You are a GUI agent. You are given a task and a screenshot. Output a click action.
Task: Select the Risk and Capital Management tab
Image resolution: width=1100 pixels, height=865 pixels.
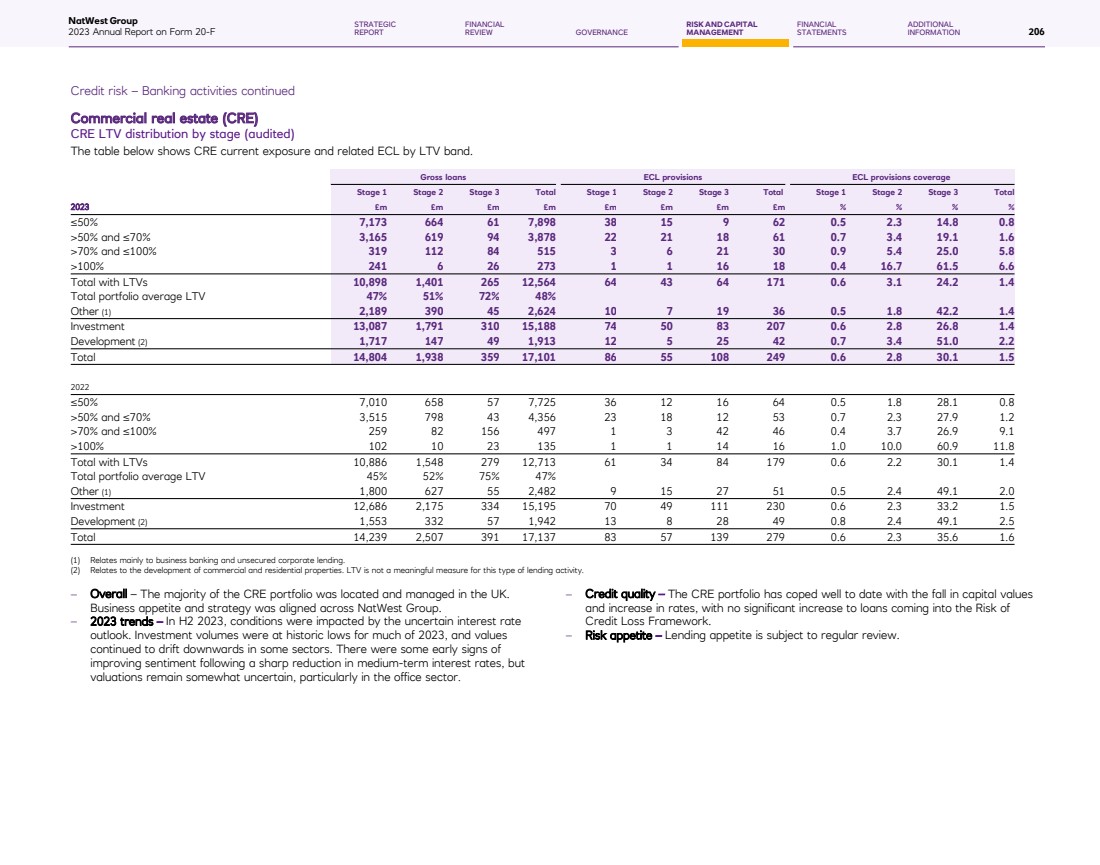click(721, 28)
